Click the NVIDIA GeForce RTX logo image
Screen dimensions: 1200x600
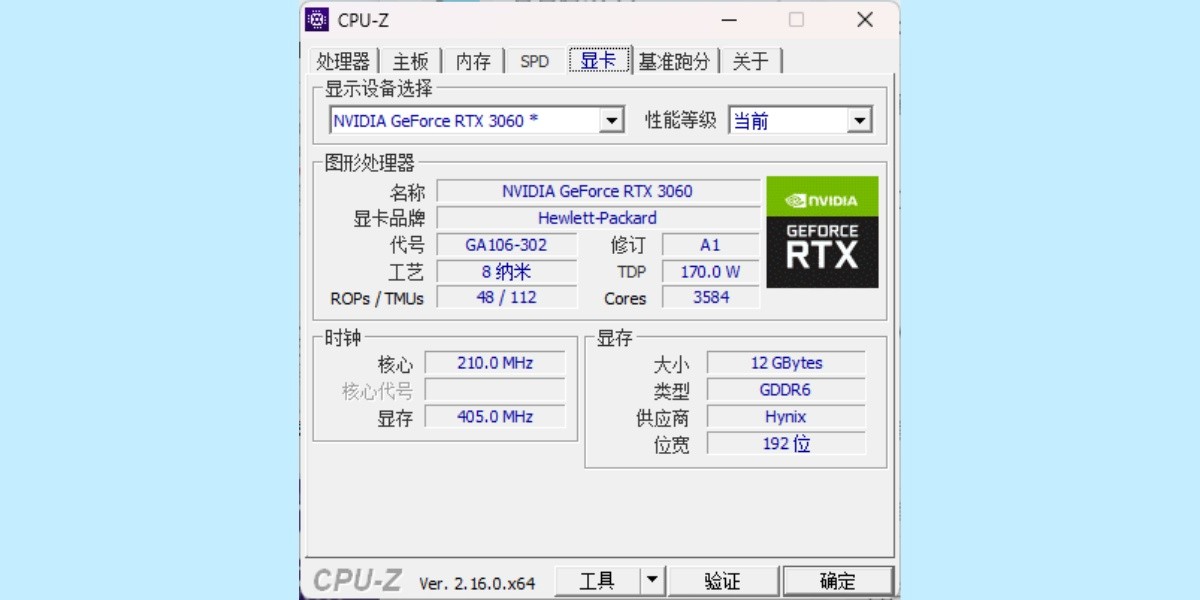tap(822, 232)
